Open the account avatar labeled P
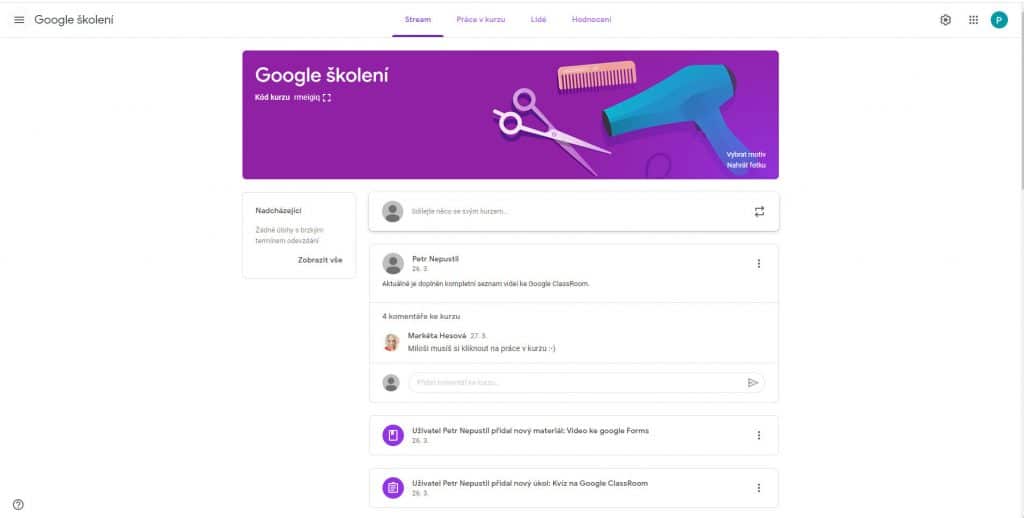 999,20
